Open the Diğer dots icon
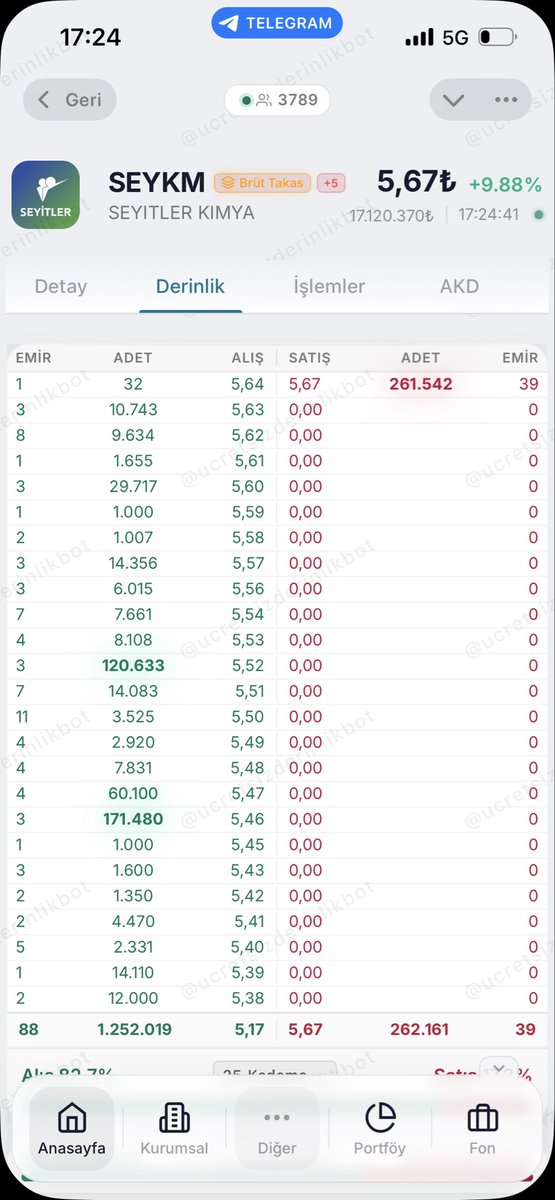Image resolution: width=555 pixels, height=1200 pixels. click(x=277, y=1127)
